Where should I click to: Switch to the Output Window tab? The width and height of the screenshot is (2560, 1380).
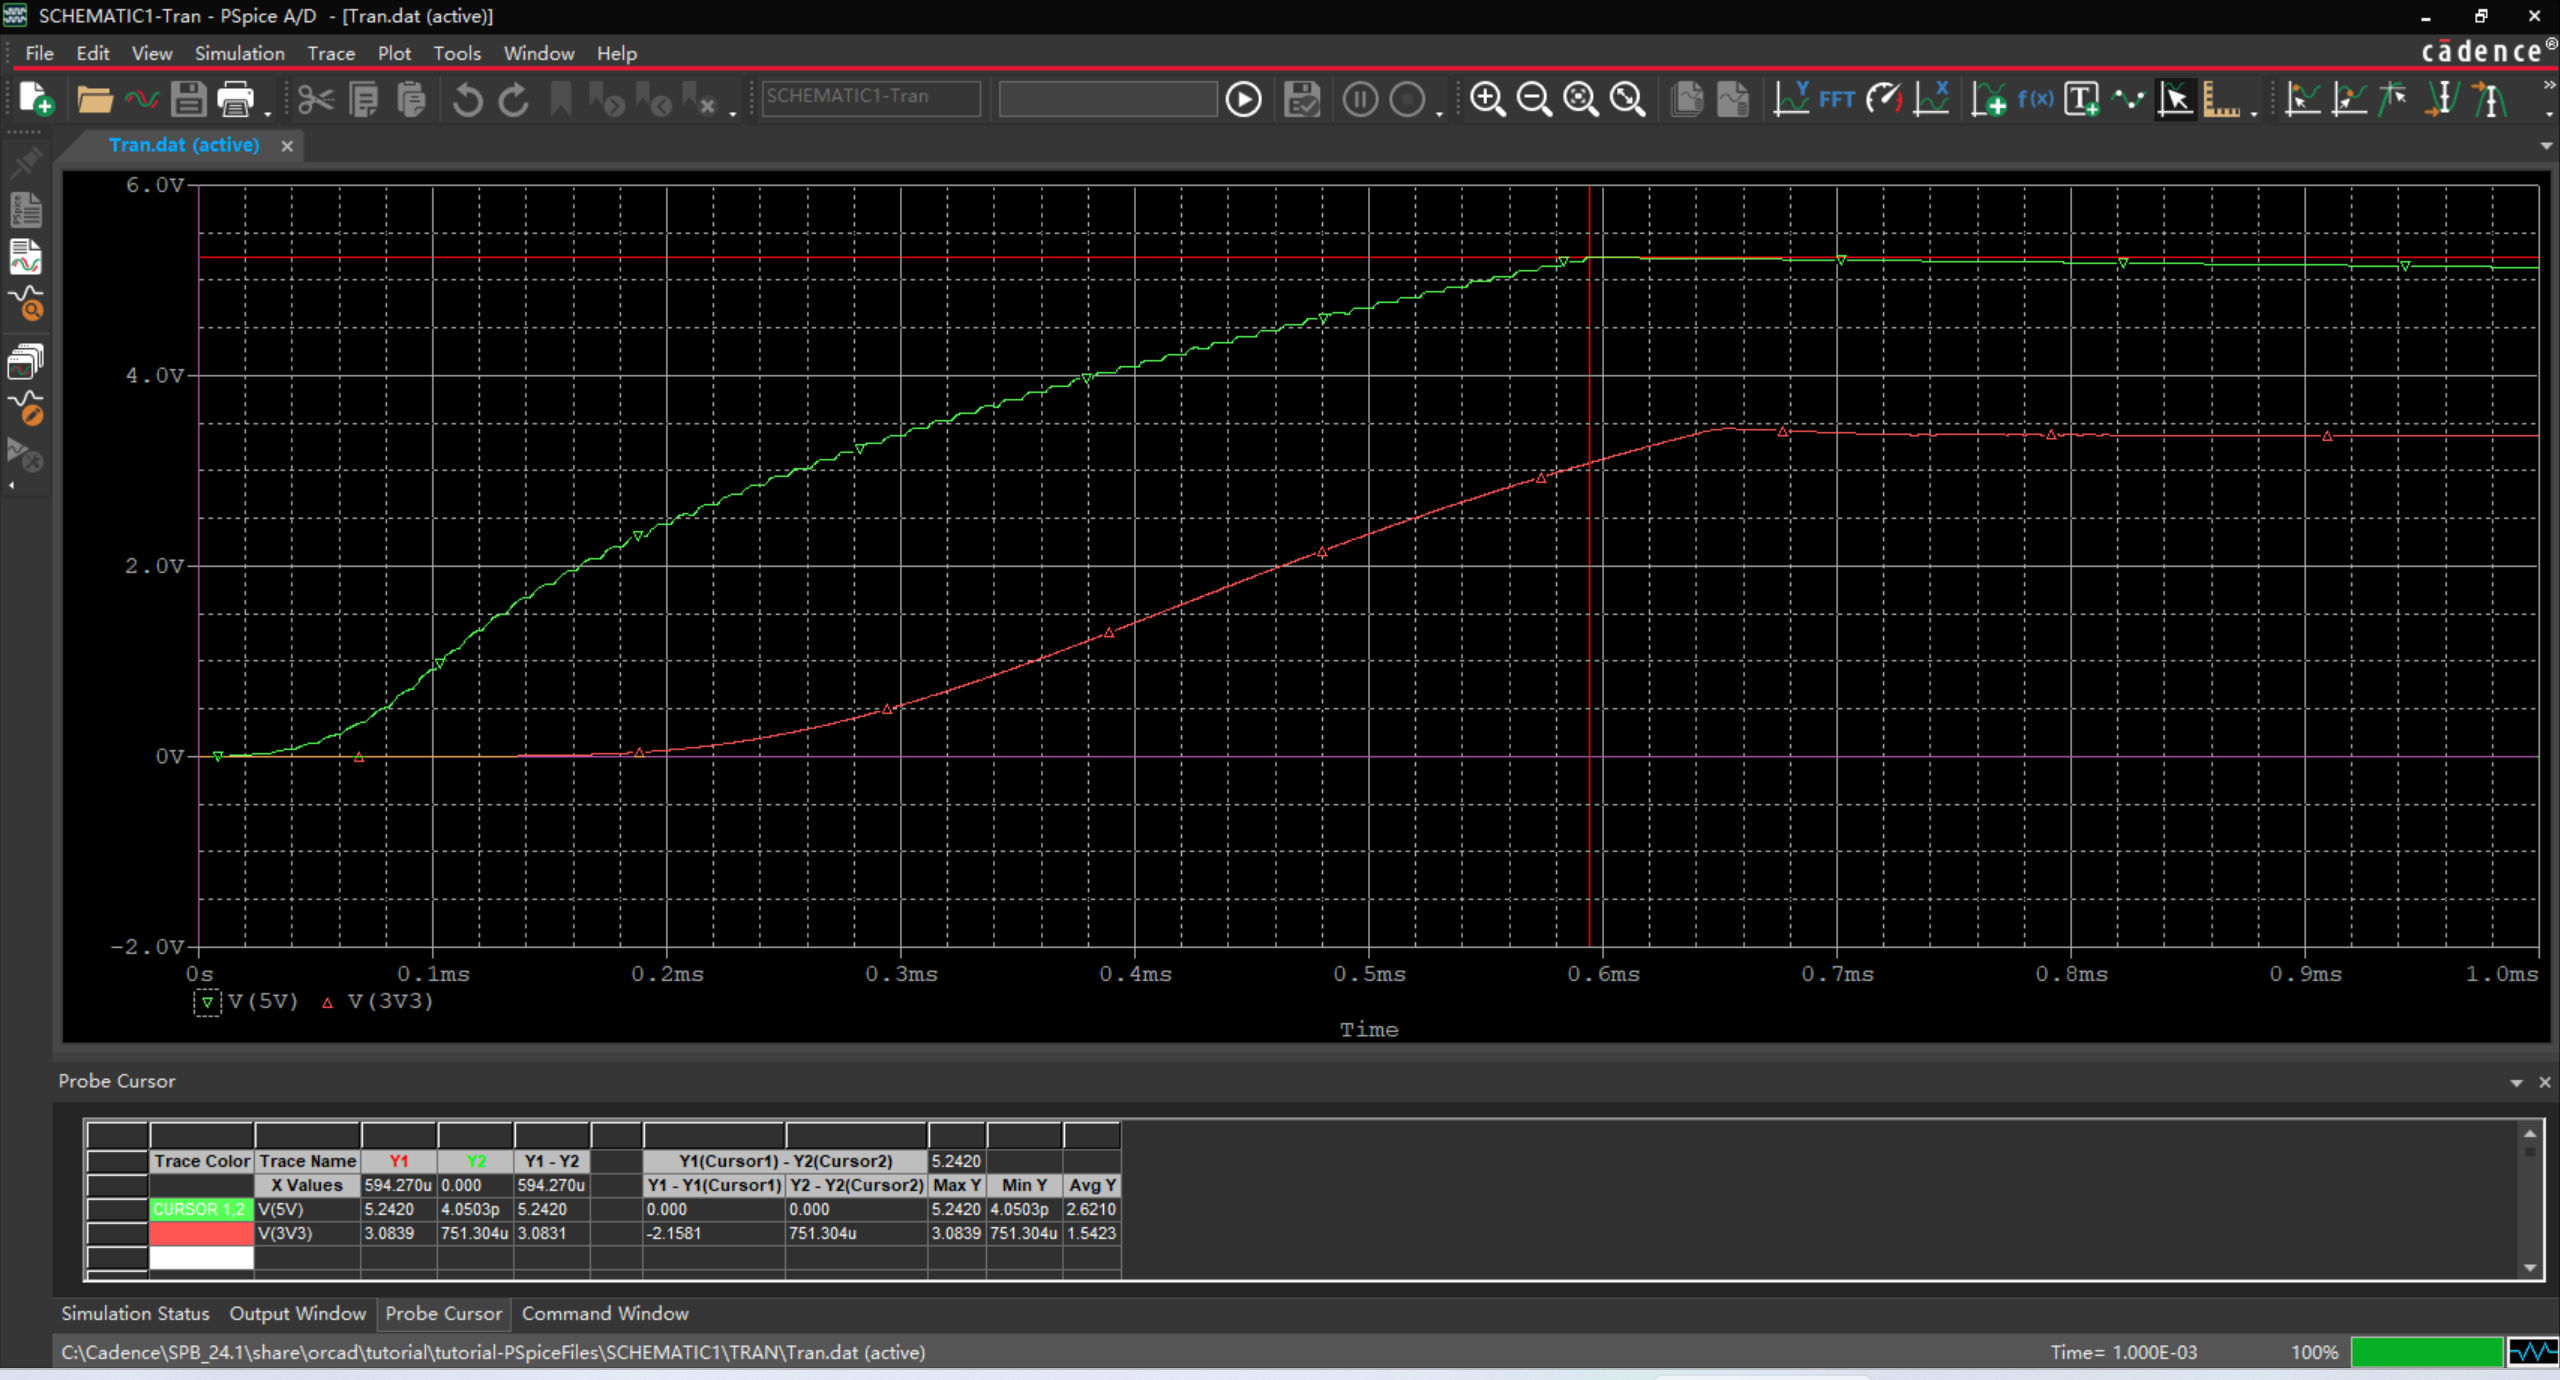coord(297,1313)
